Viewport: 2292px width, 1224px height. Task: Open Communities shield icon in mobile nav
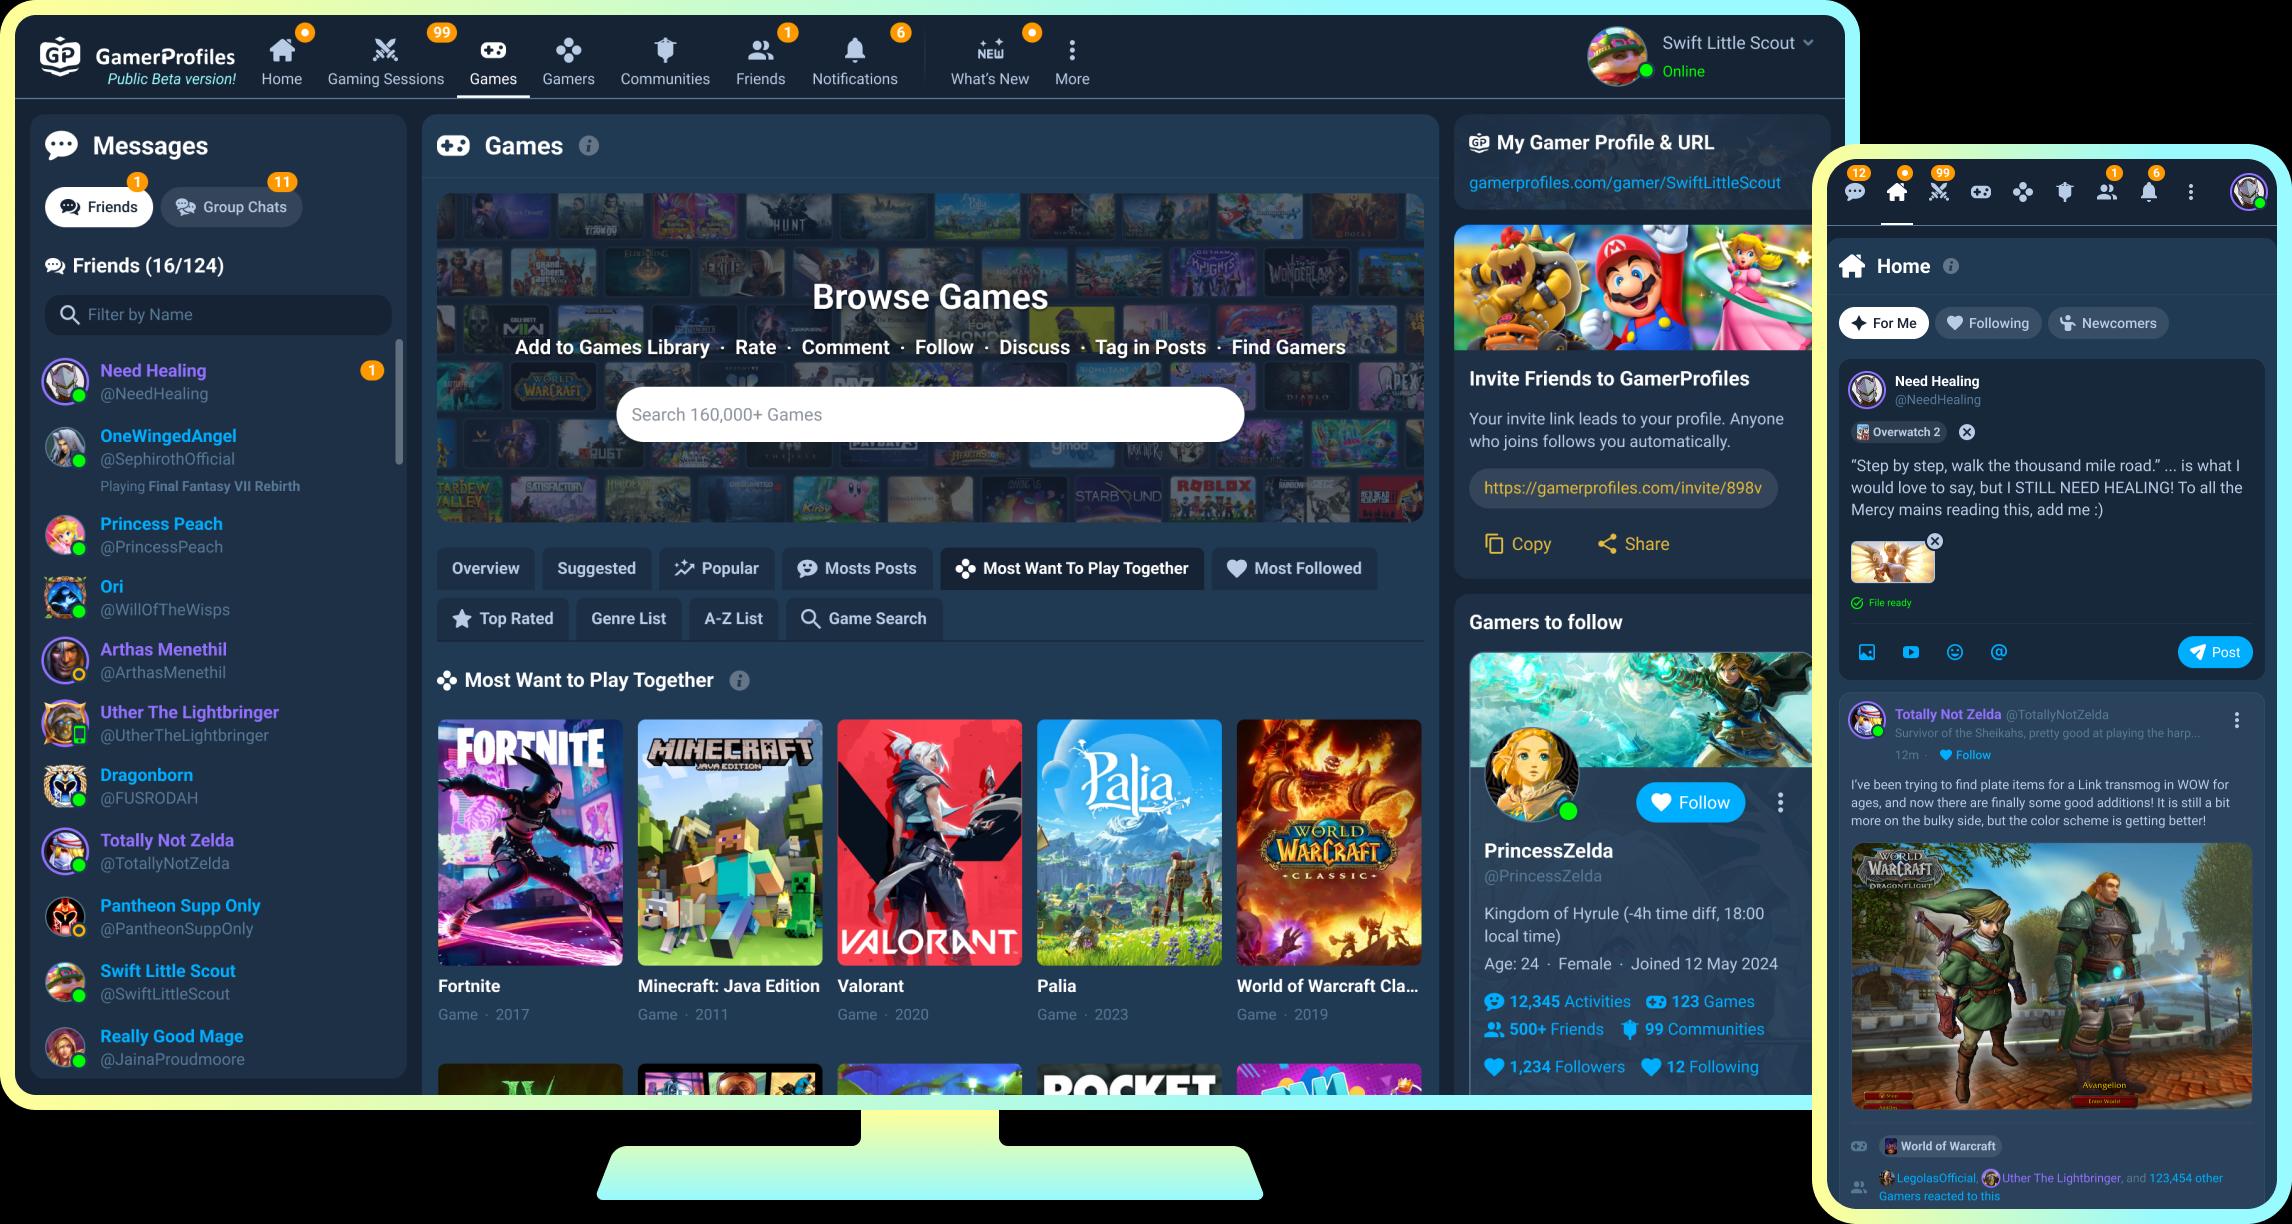2065,191
